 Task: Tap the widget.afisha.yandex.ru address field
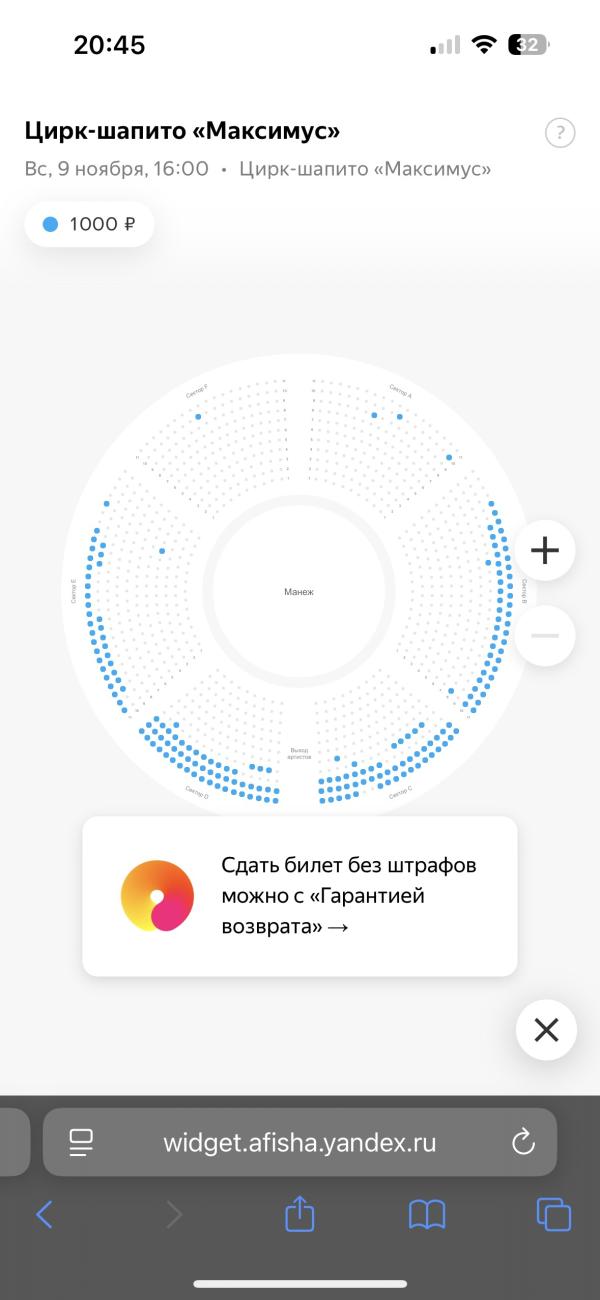300,1143
